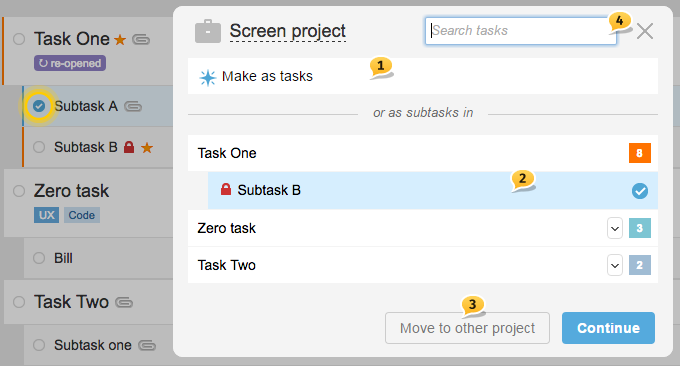Click the Task One title in list
Screen dimensions: 680x366
coord(72,39)
